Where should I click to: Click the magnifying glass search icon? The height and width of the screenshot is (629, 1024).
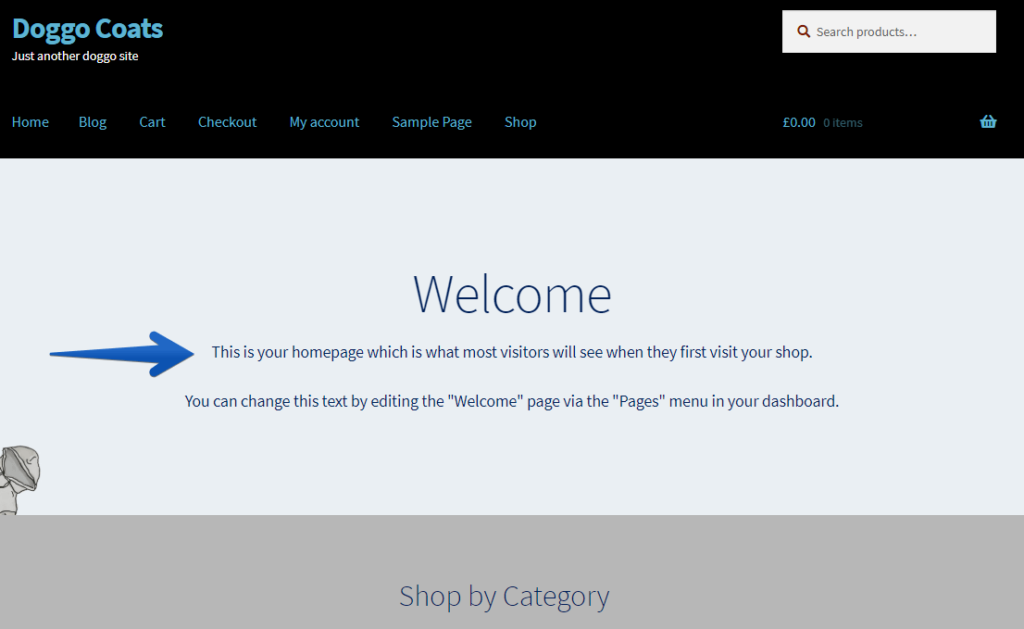[803, 31]
